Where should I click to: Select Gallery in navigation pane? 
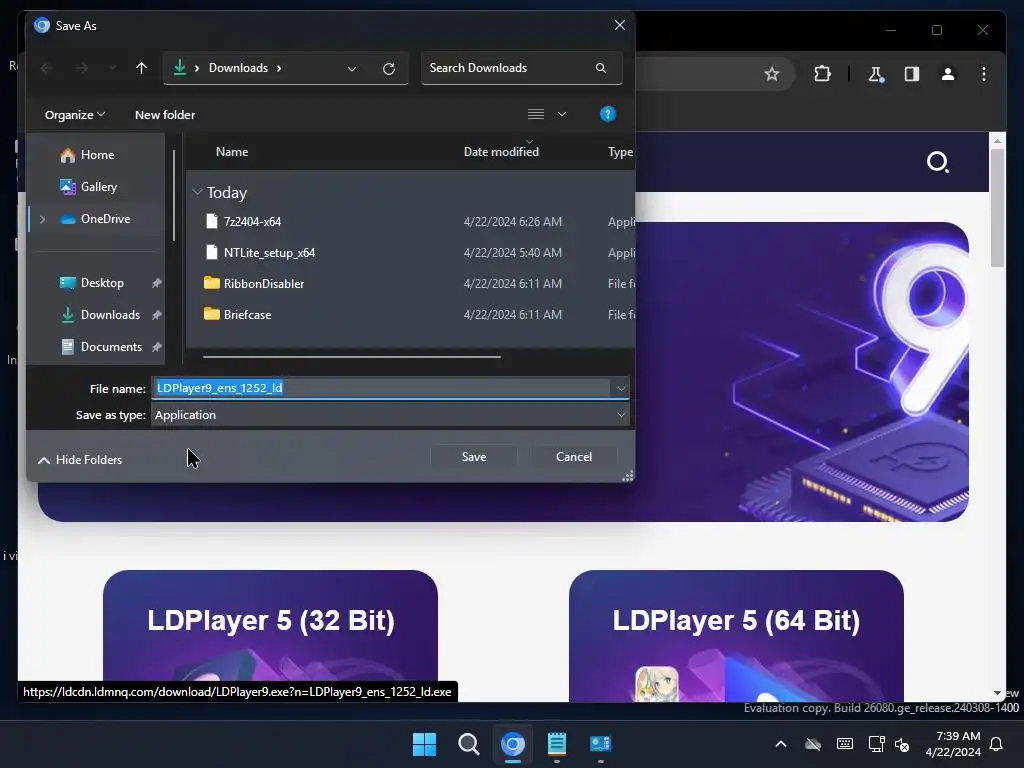[x=99, y=187]
